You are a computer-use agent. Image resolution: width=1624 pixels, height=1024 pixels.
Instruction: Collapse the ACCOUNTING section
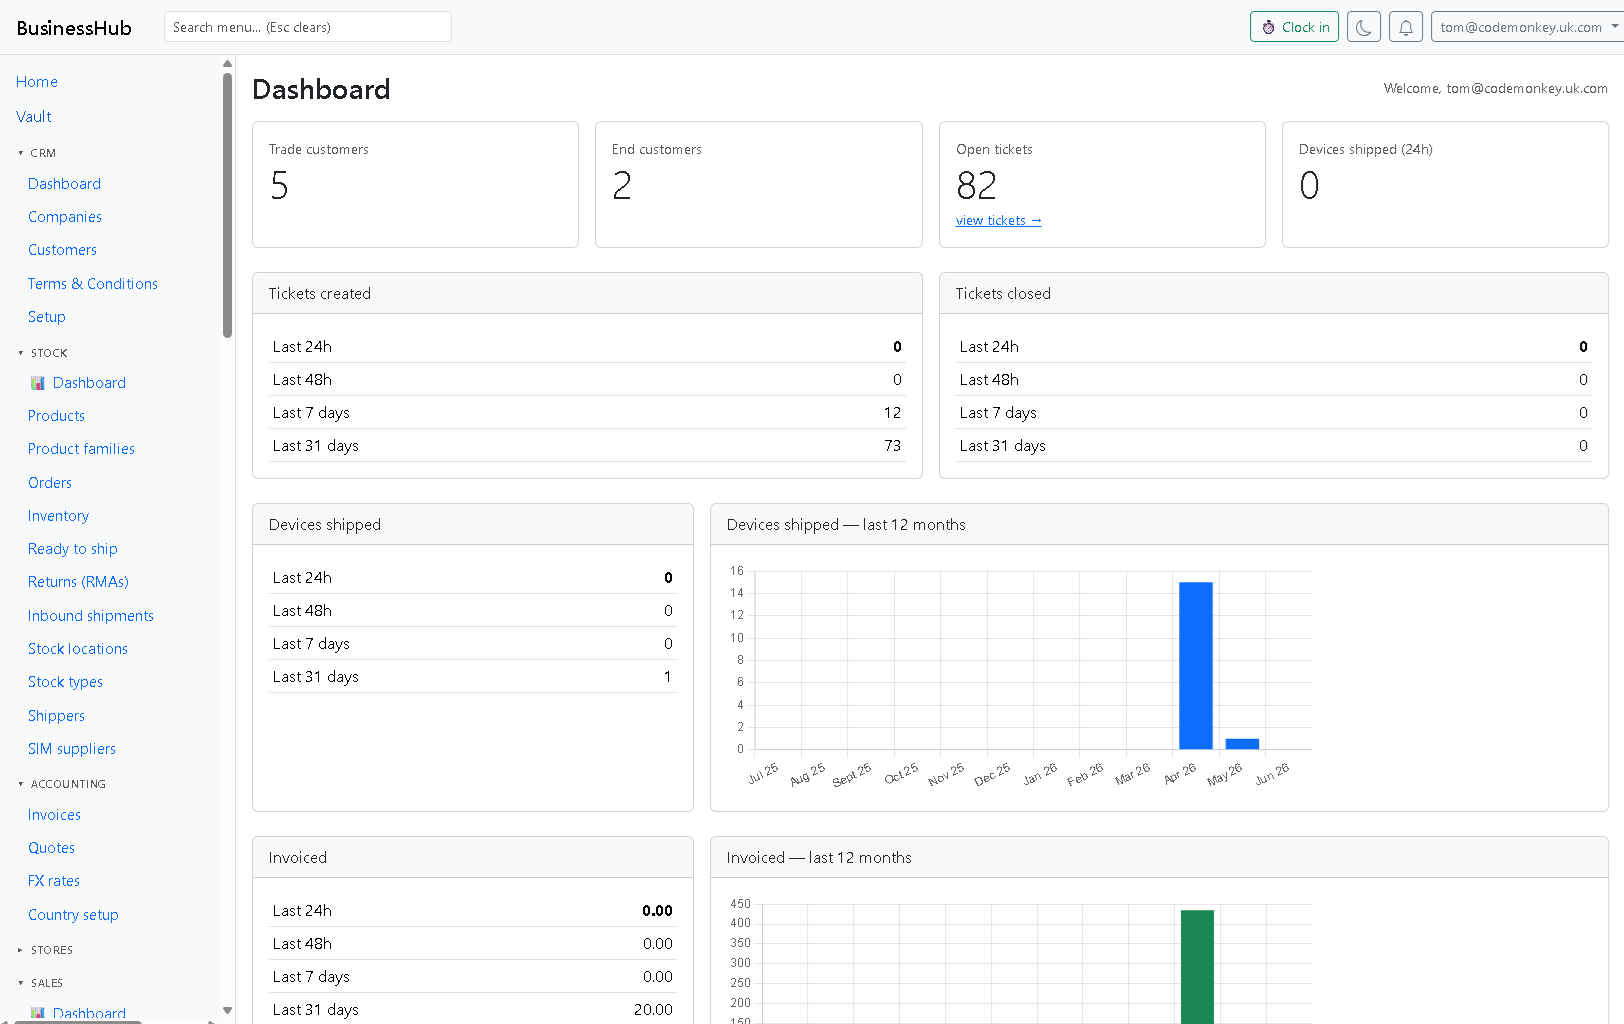[62, 784]
